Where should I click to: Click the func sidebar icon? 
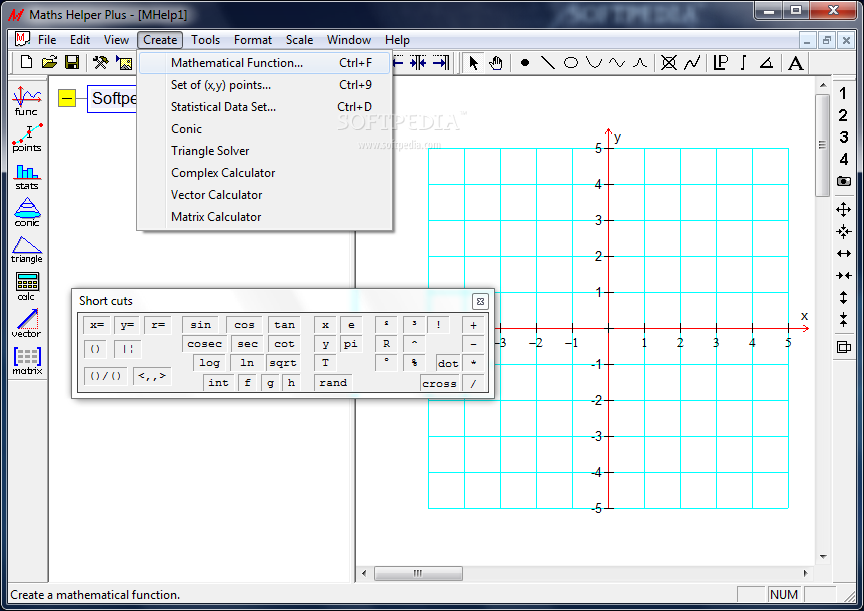(x=26, y=101)
